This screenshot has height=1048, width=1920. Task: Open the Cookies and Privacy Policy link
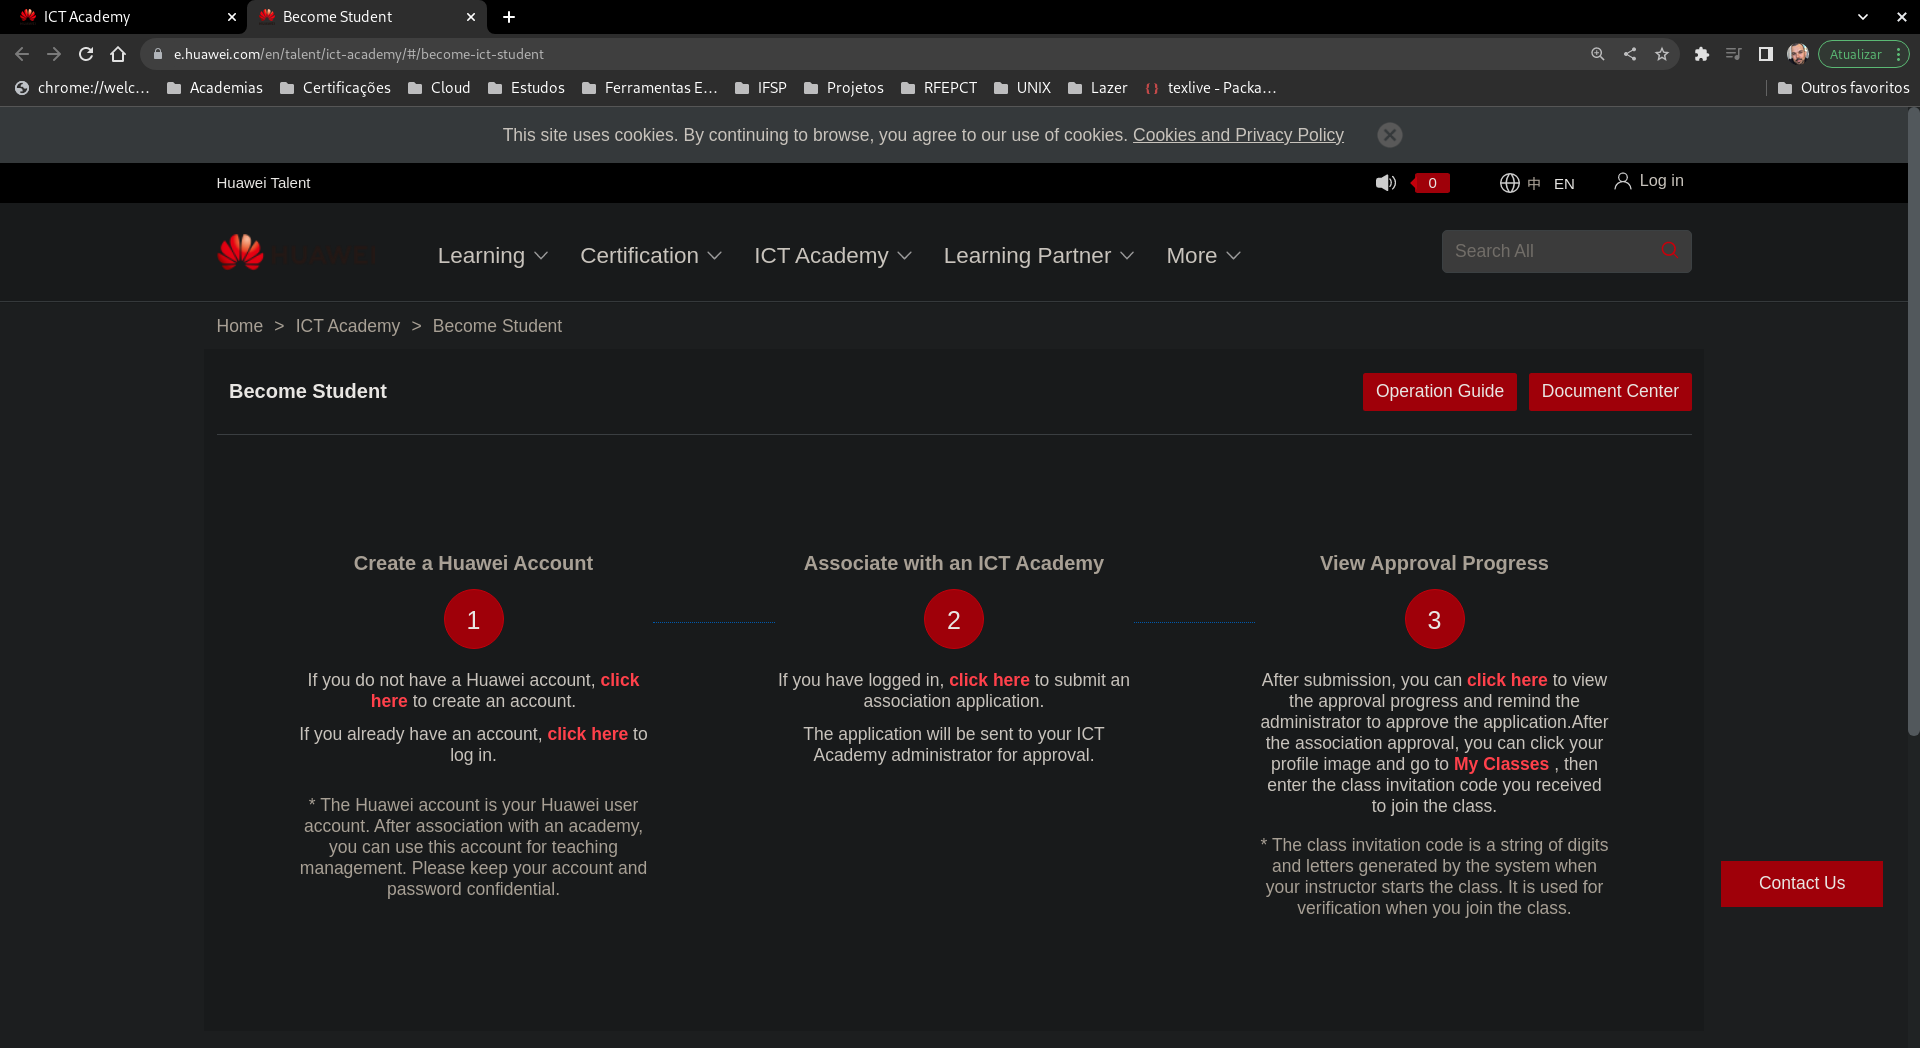tap(1237, 135)
